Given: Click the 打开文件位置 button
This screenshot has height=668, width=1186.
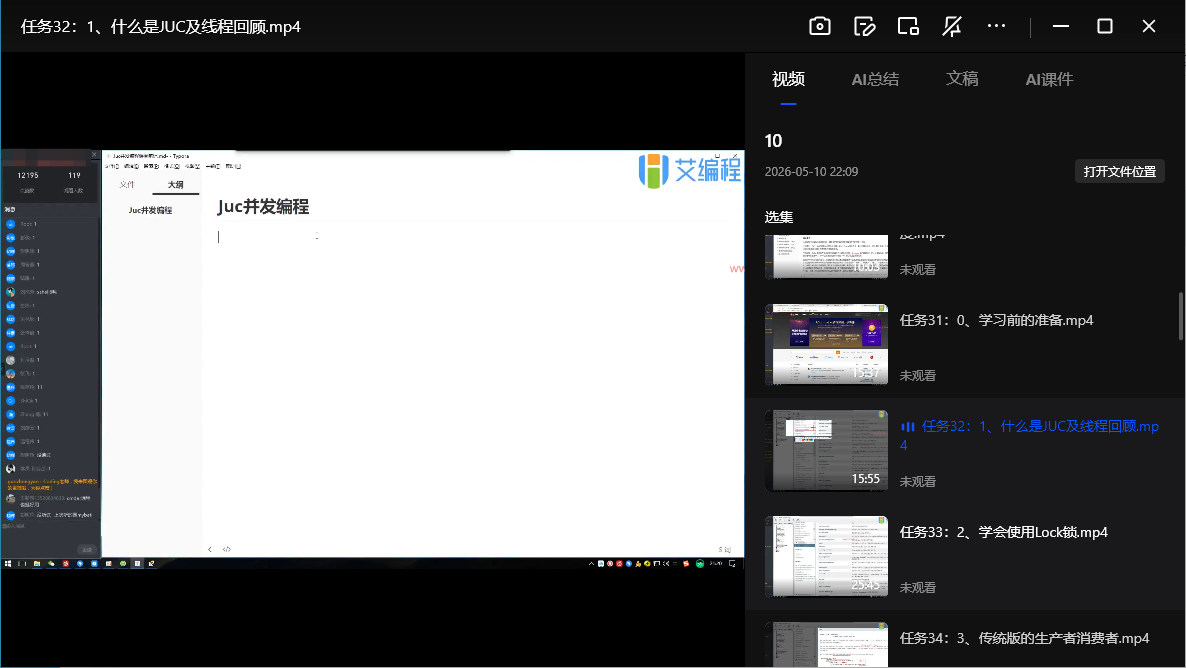Looking at the screenshot, I should pyautogui.click(x=1119, y=172).
